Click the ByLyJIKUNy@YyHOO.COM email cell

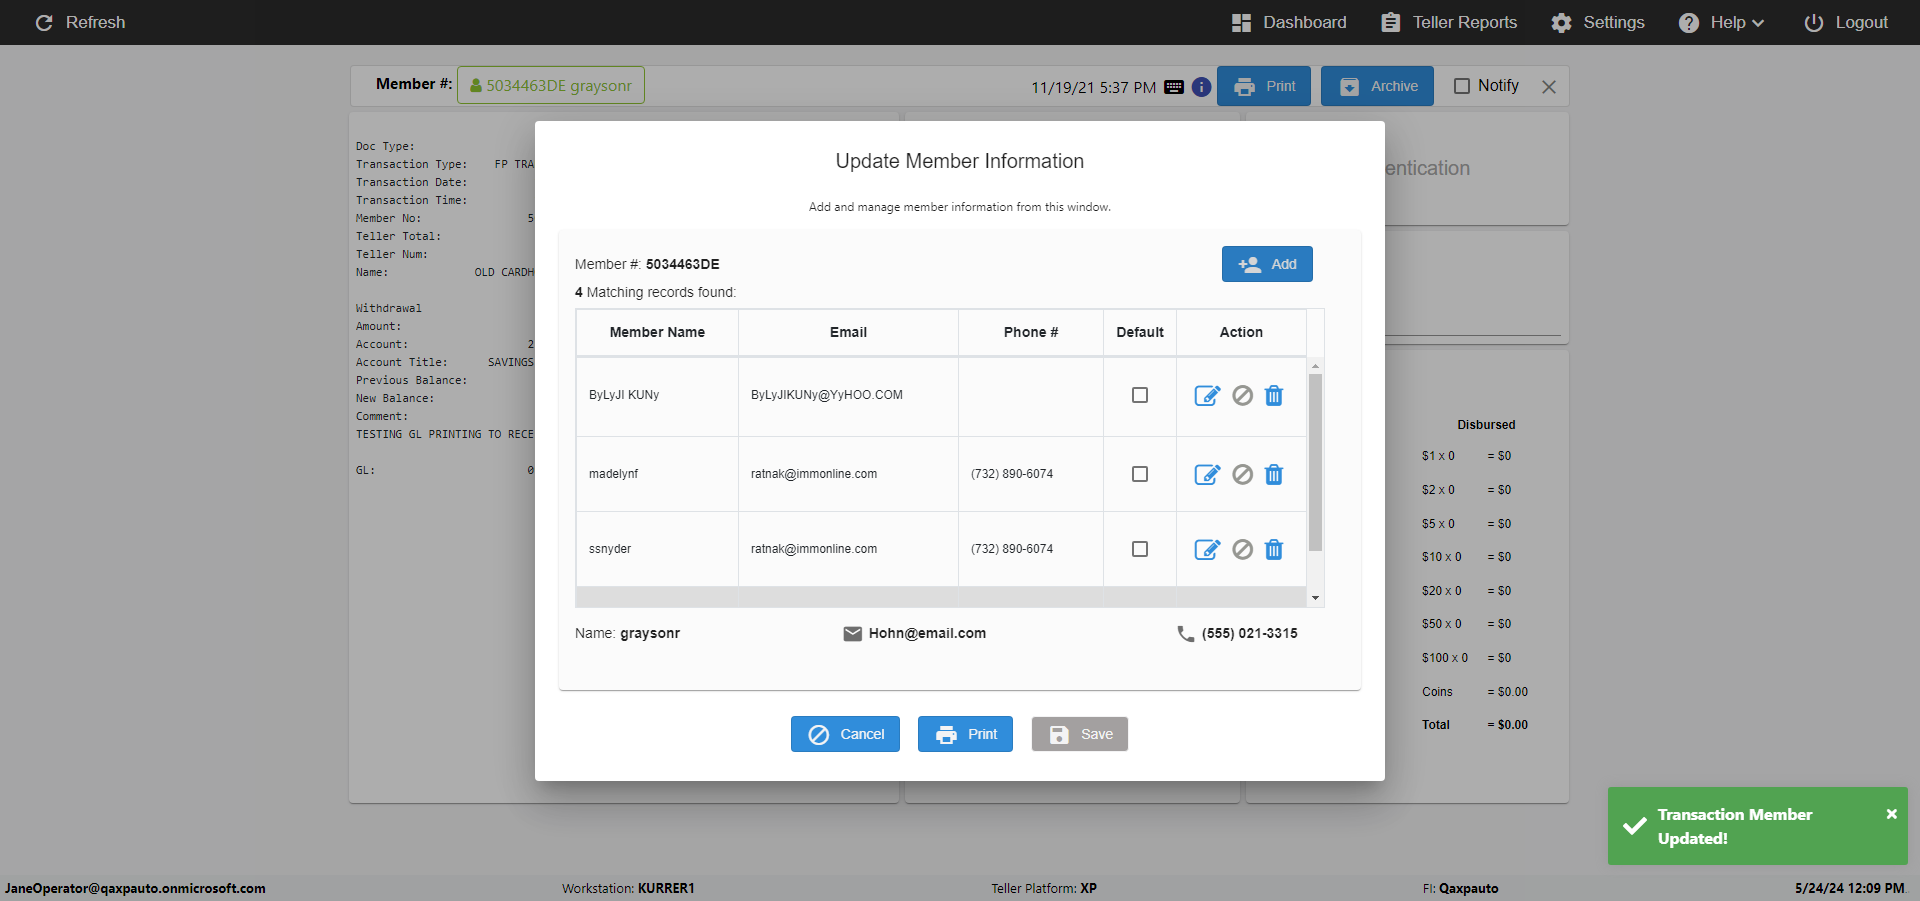pyautogui.click(x=848, y=395)
